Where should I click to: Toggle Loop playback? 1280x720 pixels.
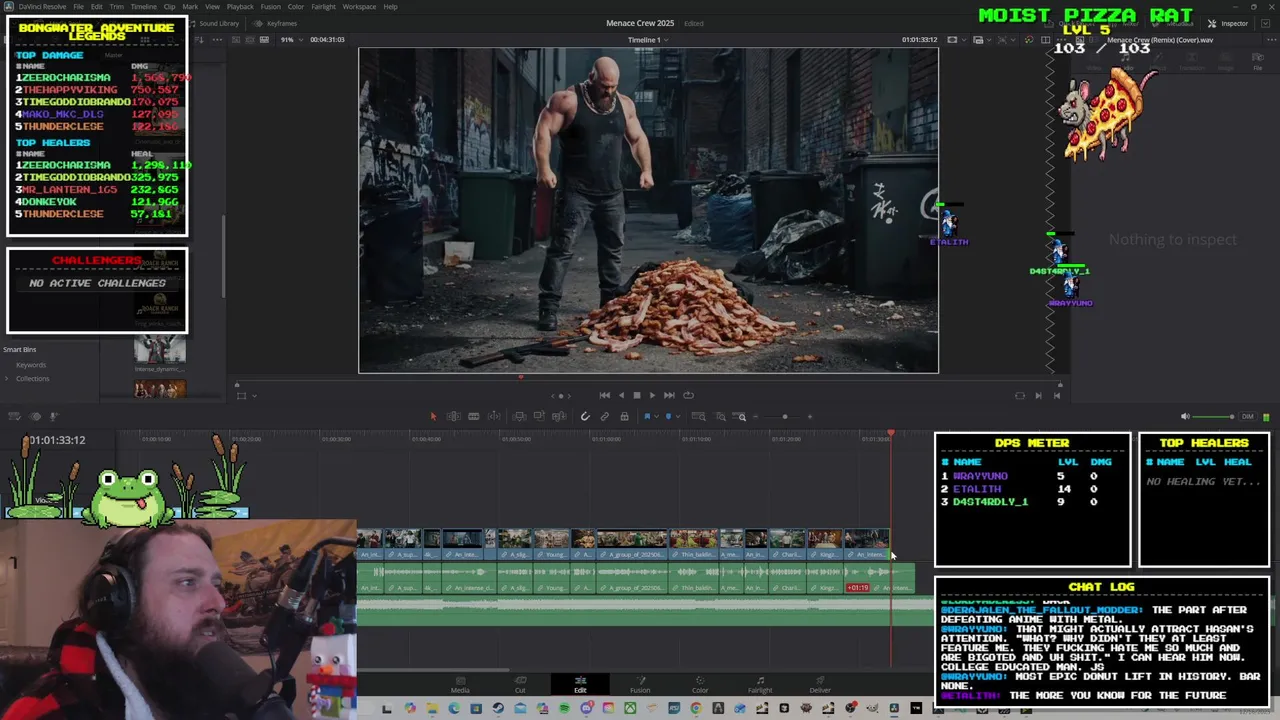click(688, 395)
